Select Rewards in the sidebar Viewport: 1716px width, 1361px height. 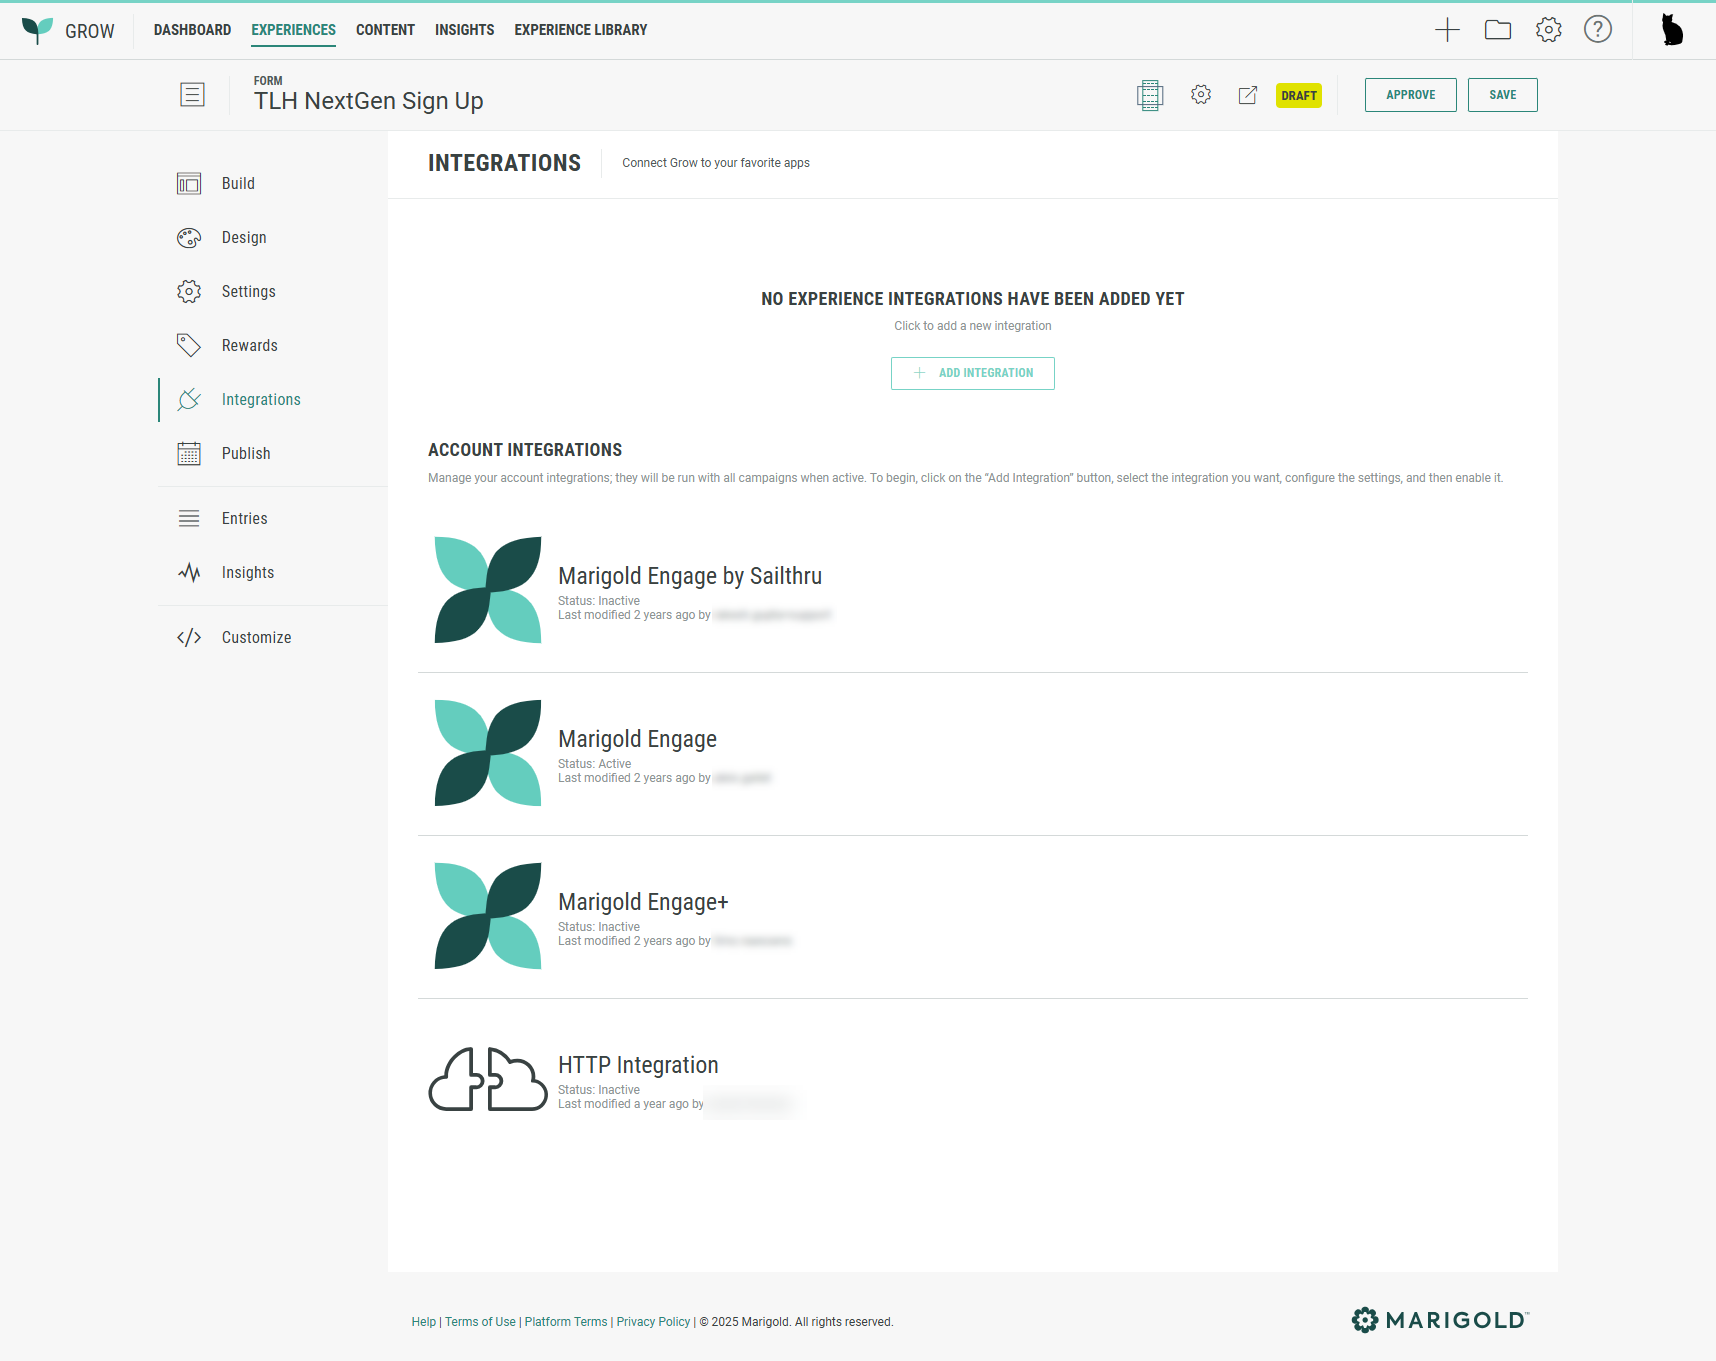[249, 346]
